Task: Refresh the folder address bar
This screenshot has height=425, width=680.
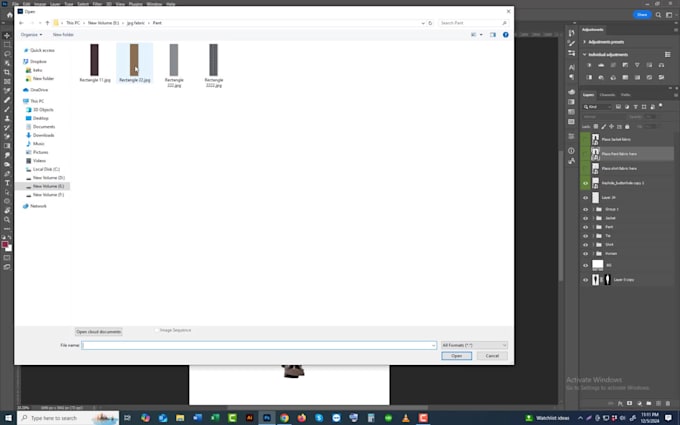Action: (x=430, y=23)
